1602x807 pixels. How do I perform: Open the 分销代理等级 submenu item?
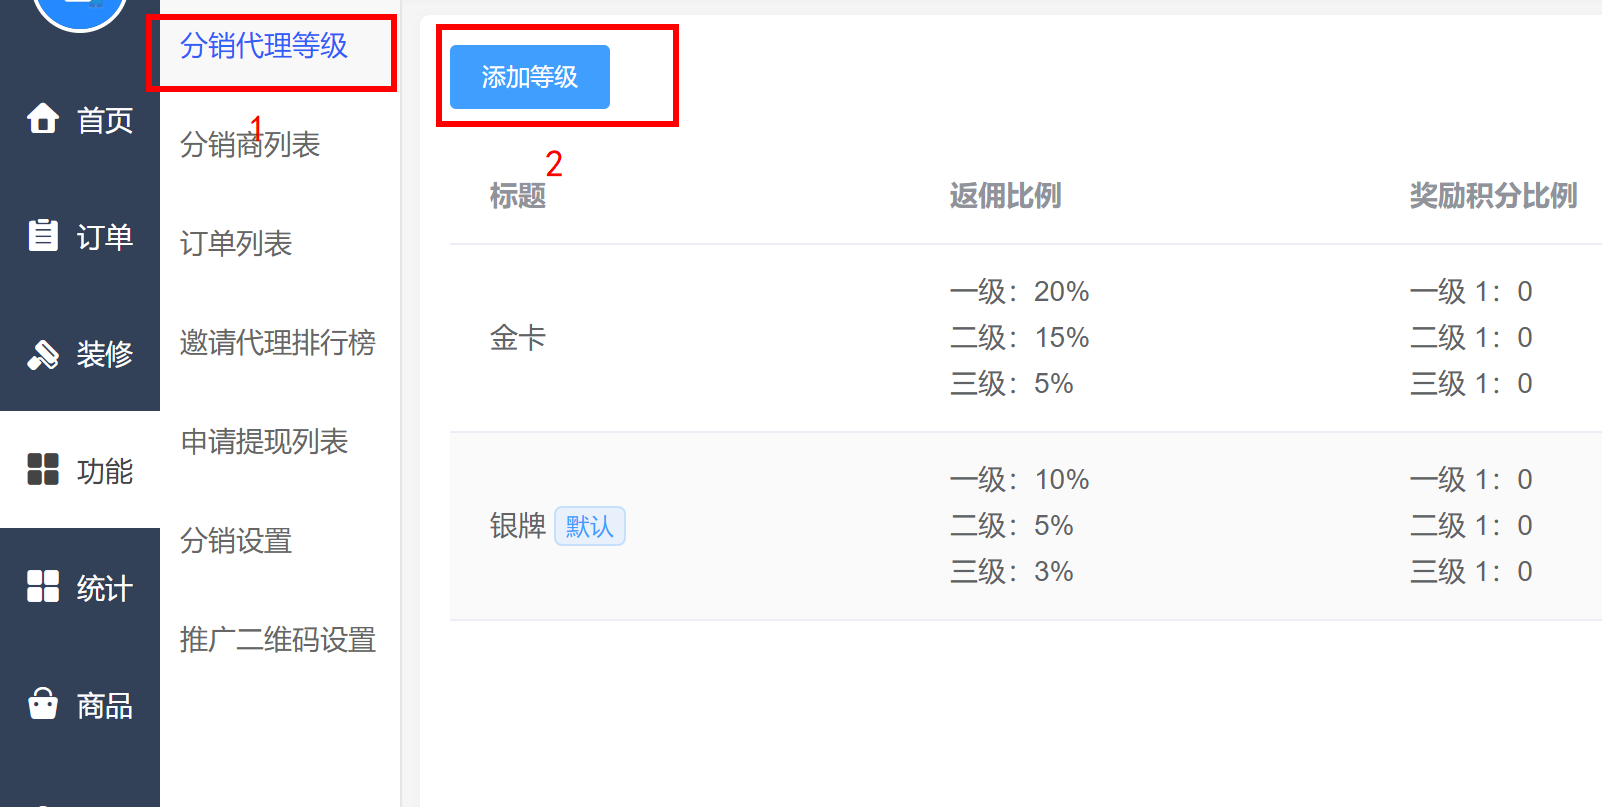pos(264,46)
